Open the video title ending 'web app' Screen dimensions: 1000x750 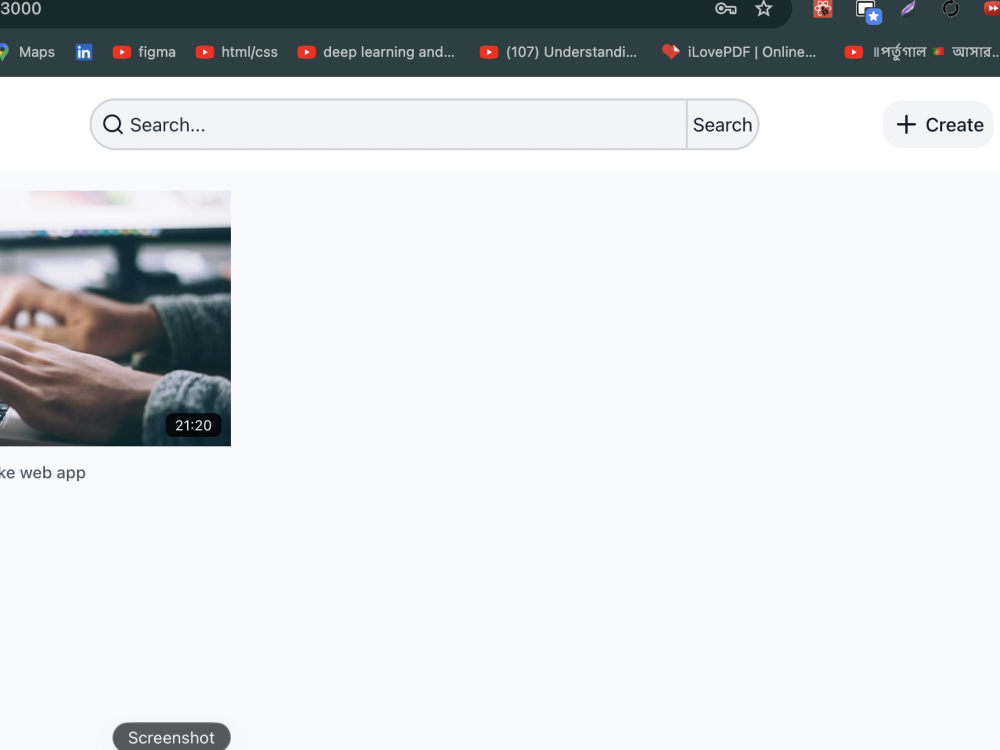pos(43,473)
